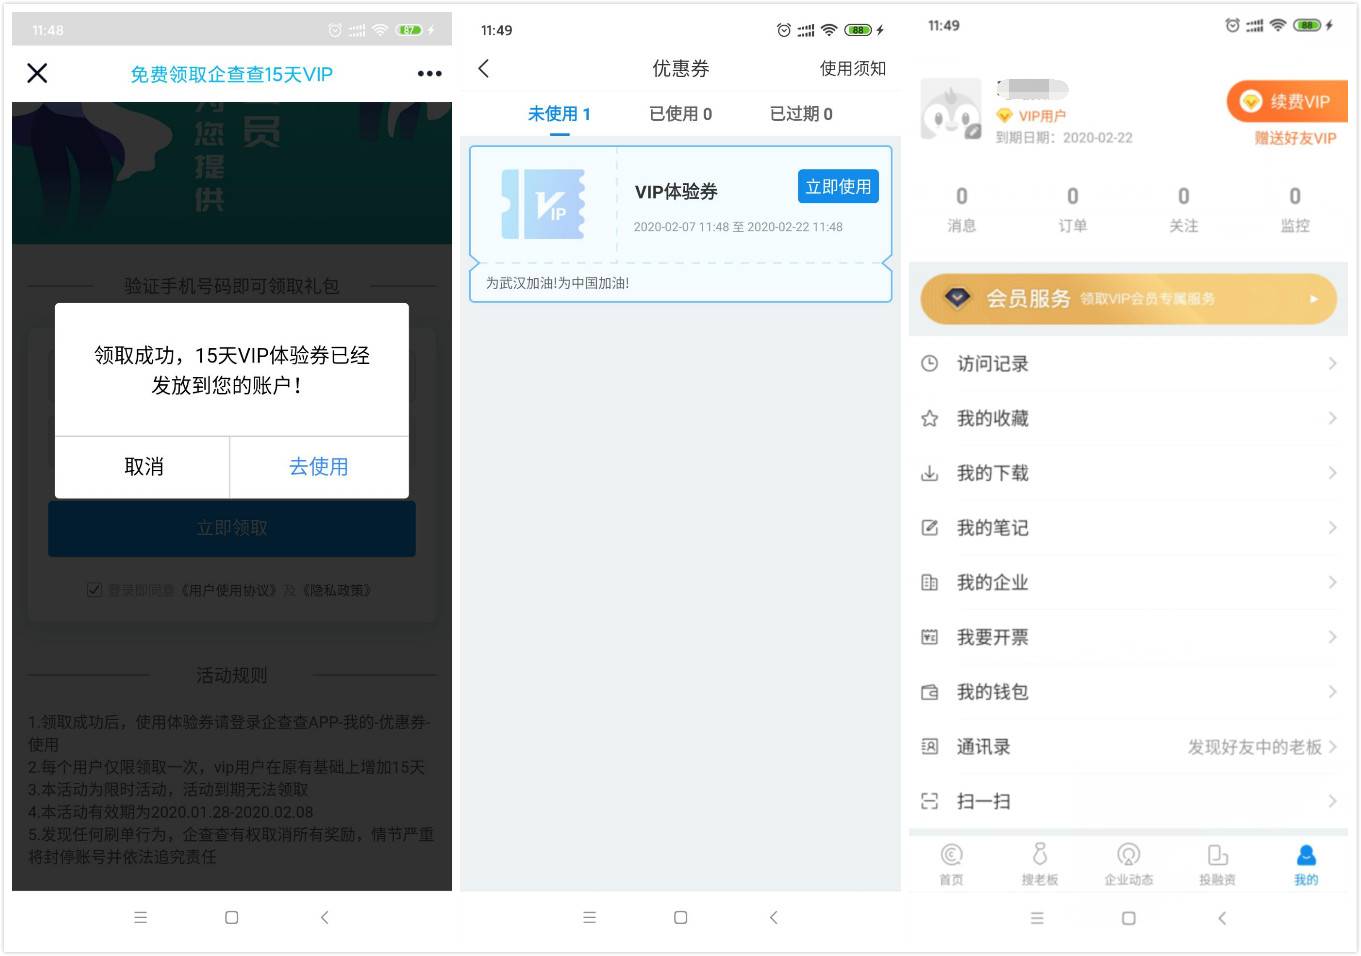Expand the 我的收藏 row chevron
Screen dimensions: 1361x956
tap(1332, 418)
